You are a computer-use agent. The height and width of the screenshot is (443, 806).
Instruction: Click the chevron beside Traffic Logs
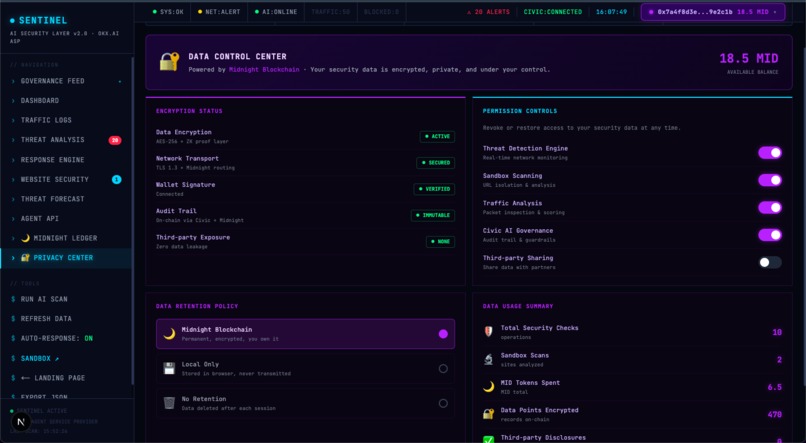pyautogui.click(x=13, y=120)
